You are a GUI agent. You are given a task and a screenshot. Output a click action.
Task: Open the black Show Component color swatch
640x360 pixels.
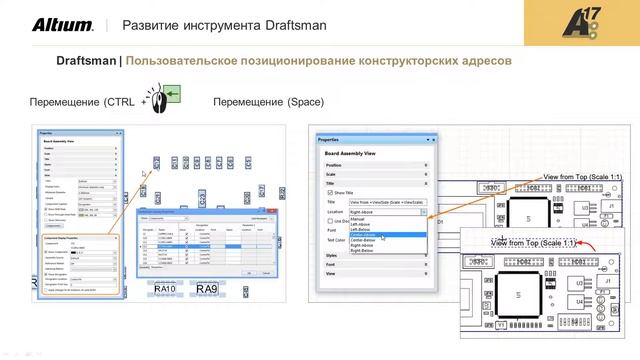pyautogui.click(x=73, y=253)
